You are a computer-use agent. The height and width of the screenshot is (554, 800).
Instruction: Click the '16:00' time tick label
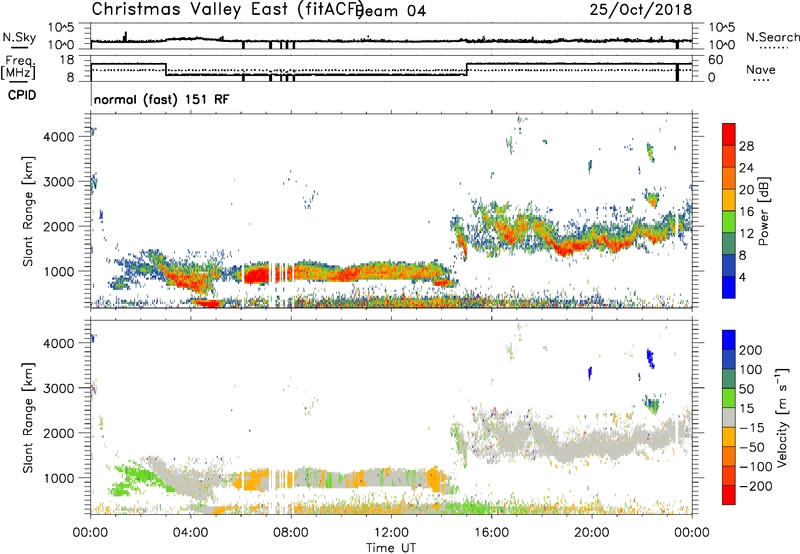pyautogui.click(x=491, y=533)
